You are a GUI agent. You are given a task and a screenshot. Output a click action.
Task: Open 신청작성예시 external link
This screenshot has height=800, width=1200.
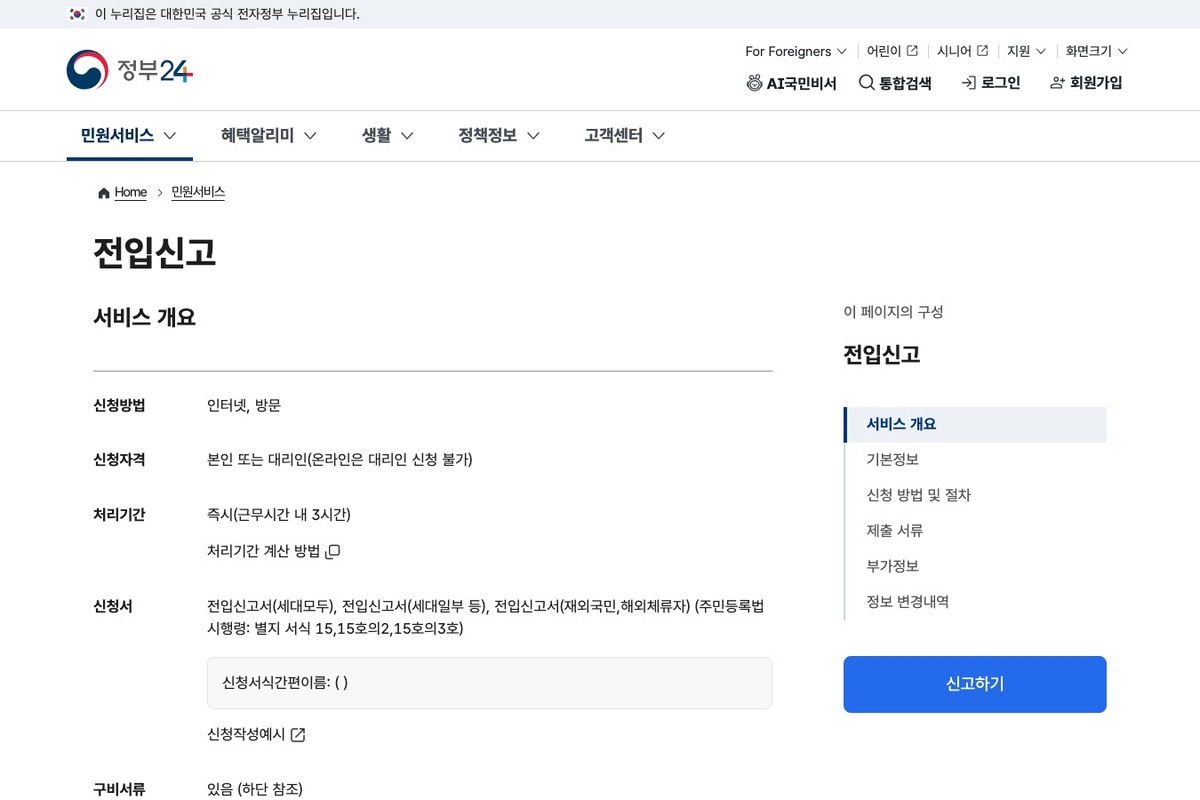point(256,734)
